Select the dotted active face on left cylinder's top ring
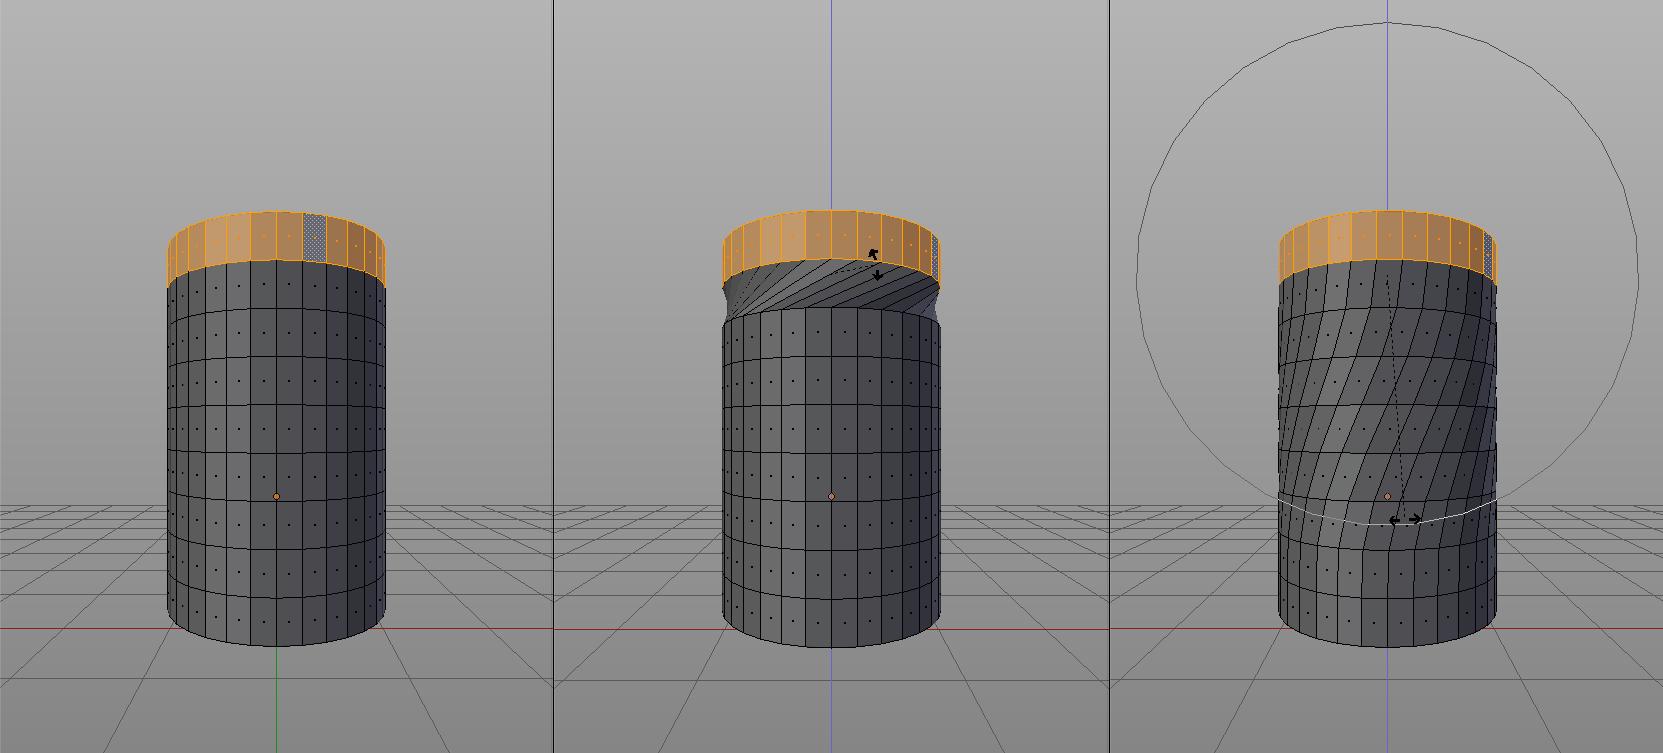 point(315,237)
